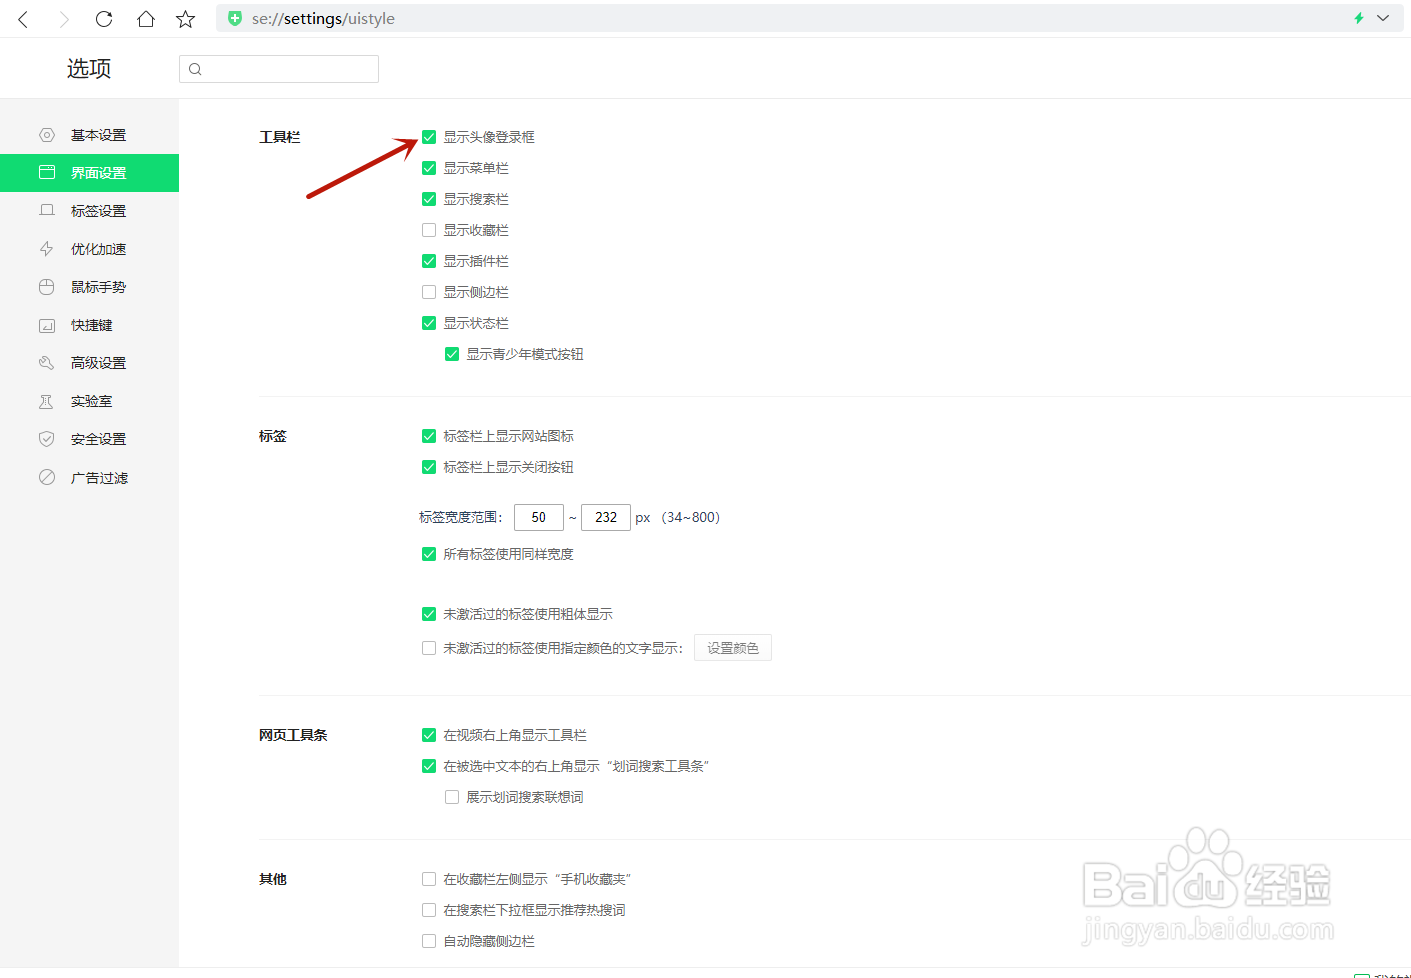The height and width of the screenshot is (978, 1411).
Task: Select the 快捷键 shortcut key settings icon
Action: coord(46,325)
